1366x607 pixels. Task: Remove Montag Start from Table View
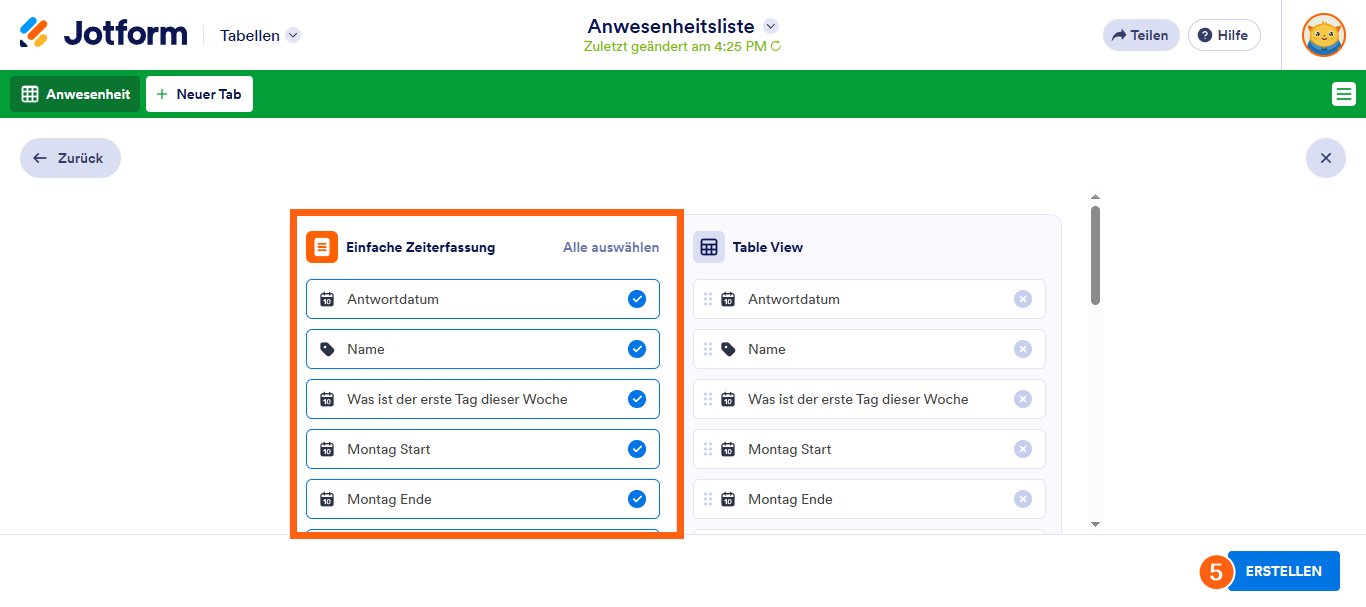pos(1022,449)
